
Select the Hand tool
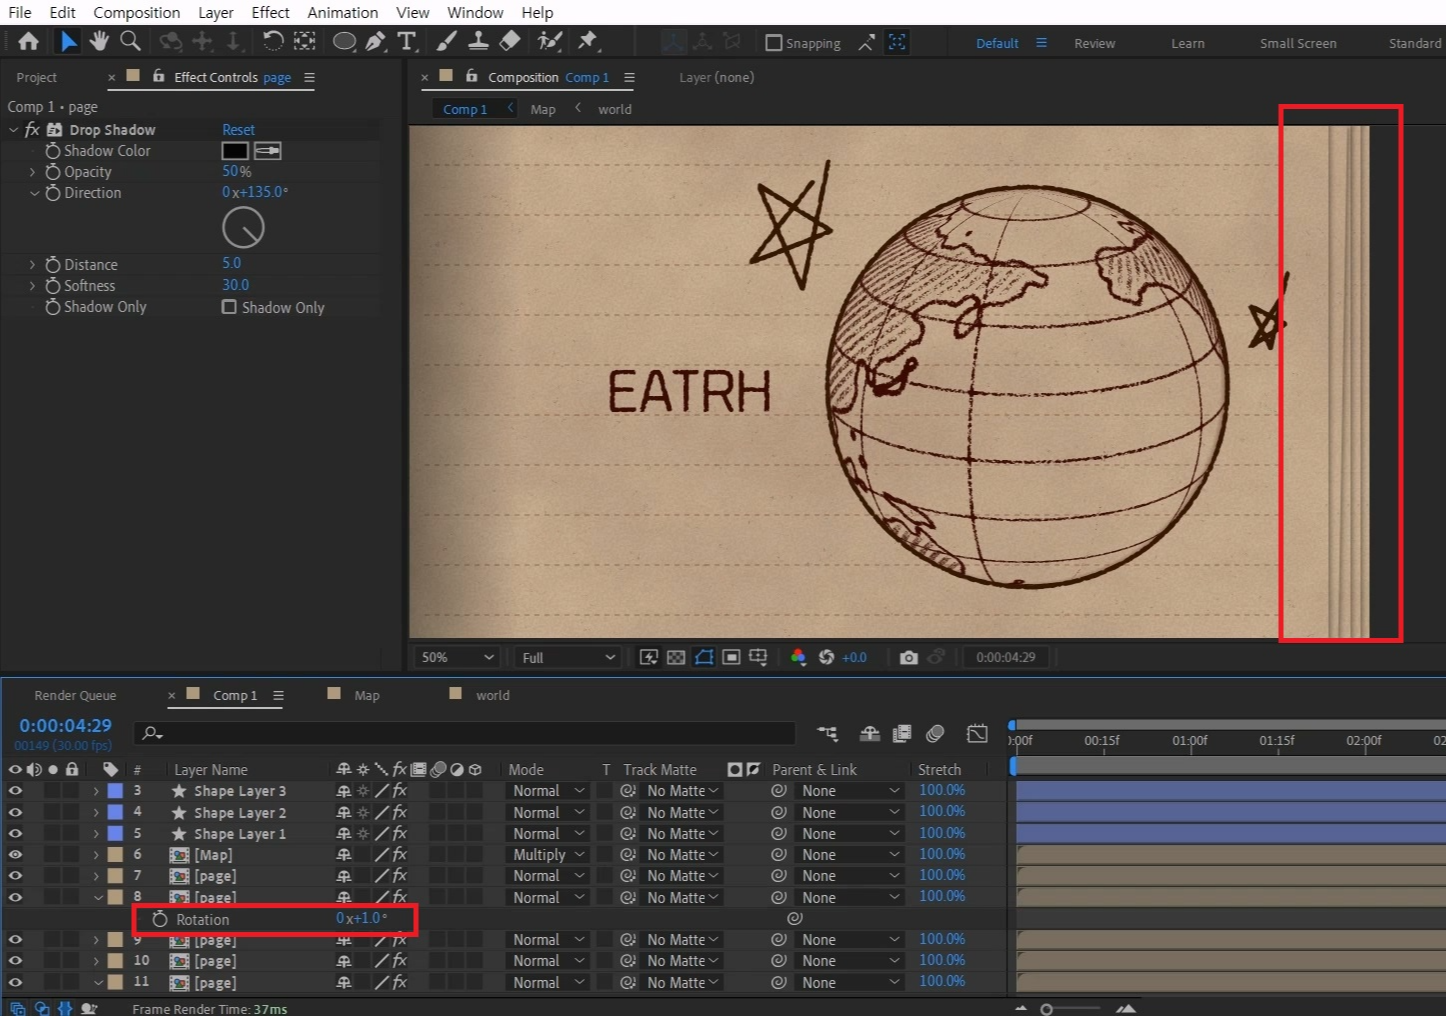(99, 41)
